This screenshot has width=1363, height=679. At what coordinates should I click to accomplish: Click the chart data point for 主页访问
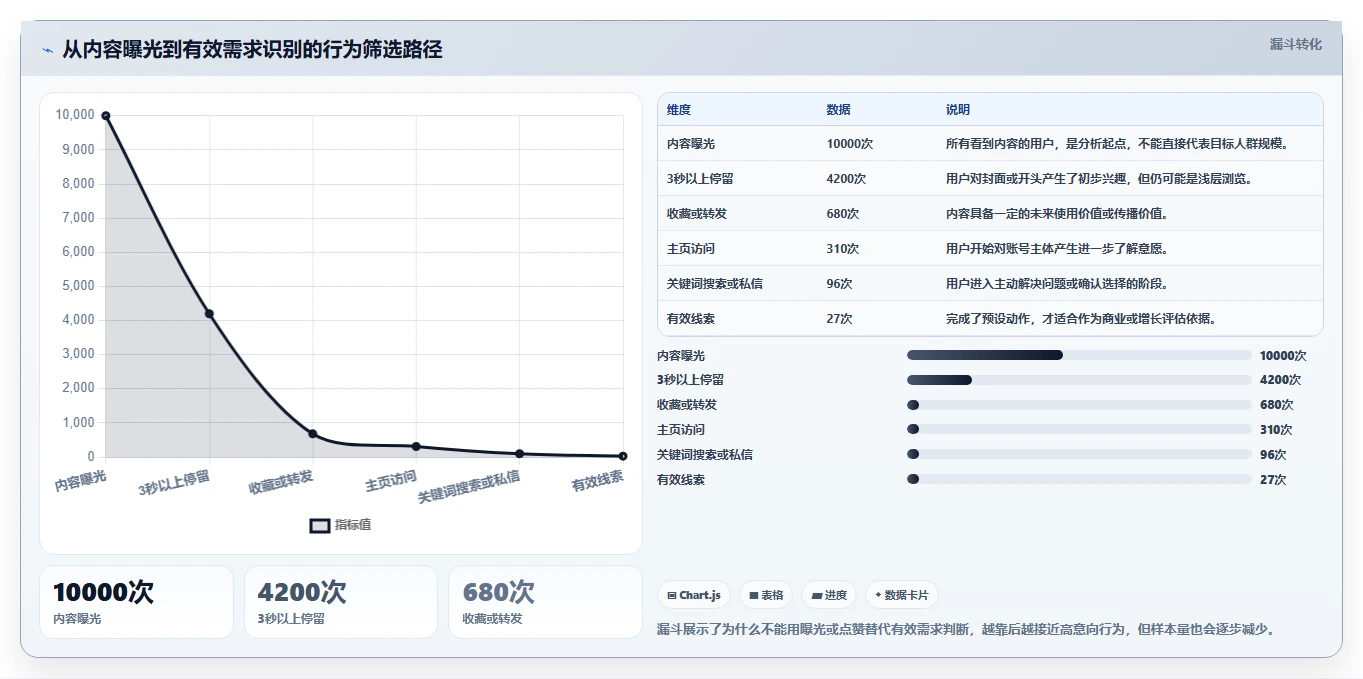[416, 446]
